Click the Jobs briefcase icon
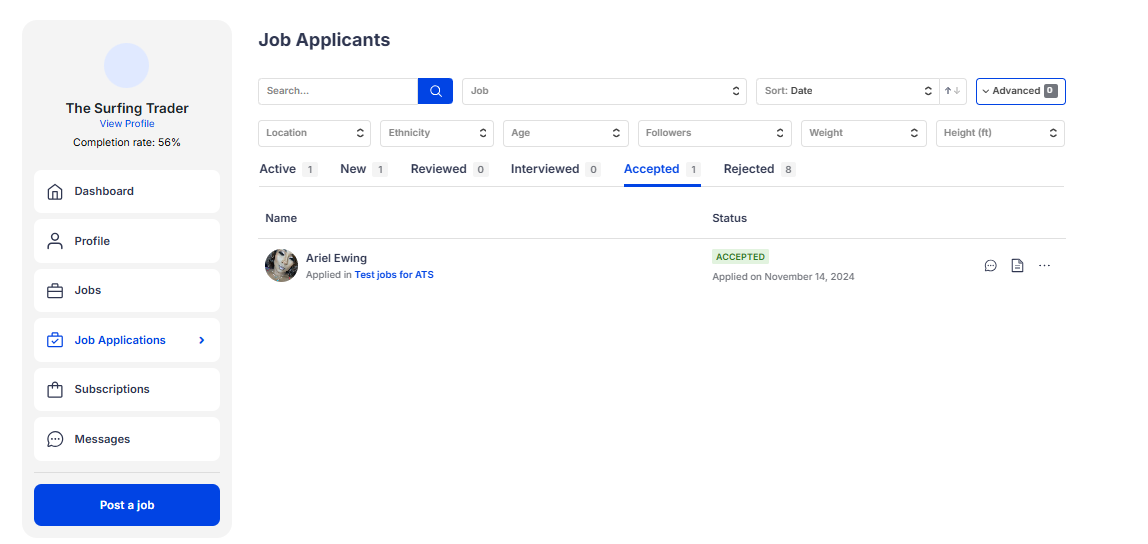This screenshot has height=544, width=1148. [x=55, y=291]
